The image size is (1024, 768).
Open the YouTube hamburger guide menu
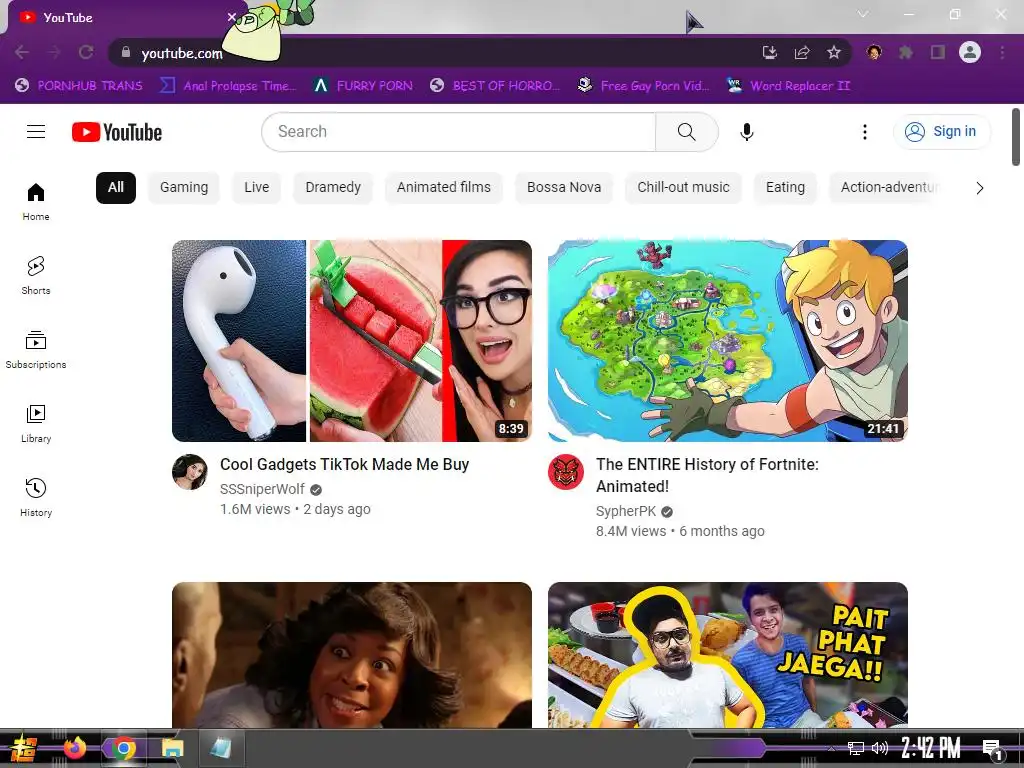[36, 132]
